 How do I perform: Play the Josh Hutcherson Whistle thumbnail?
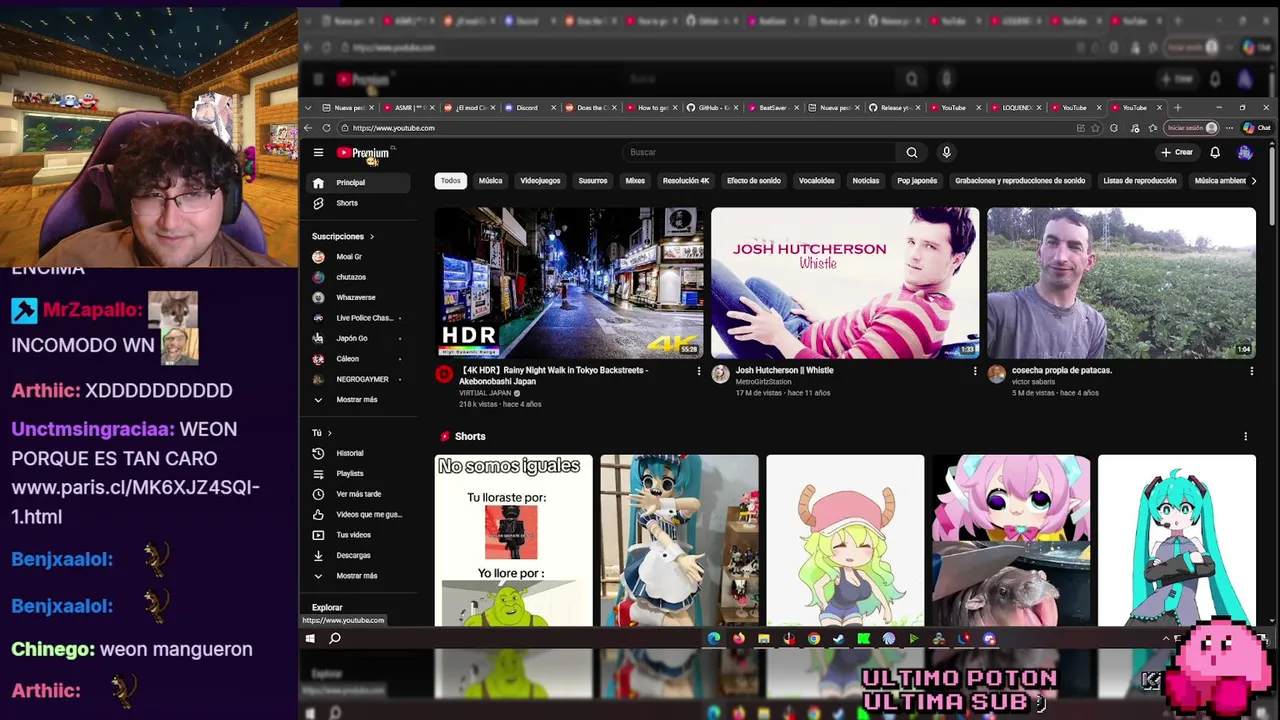click(x=845, y=283)
